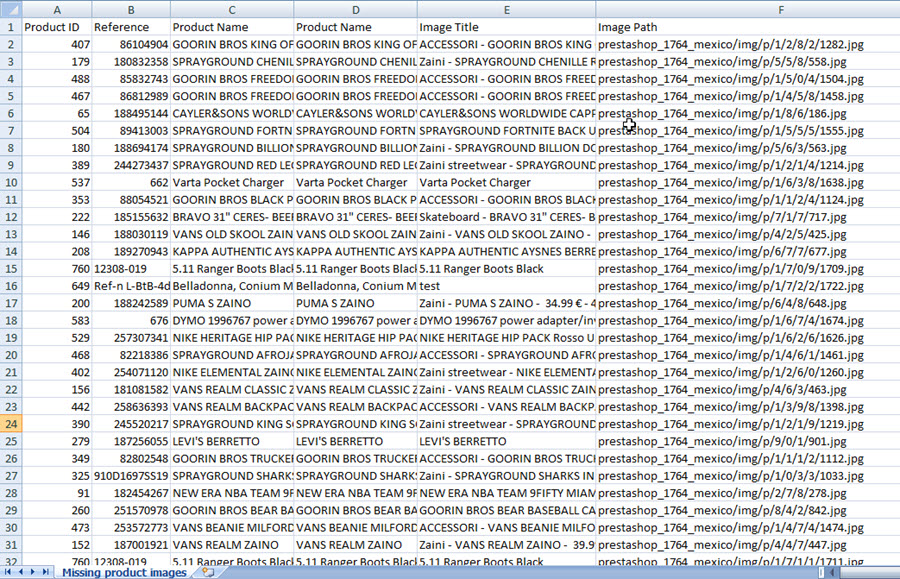Click the 'test' image title cell
This screenshot has width=900, height=579.
(507, 286)
